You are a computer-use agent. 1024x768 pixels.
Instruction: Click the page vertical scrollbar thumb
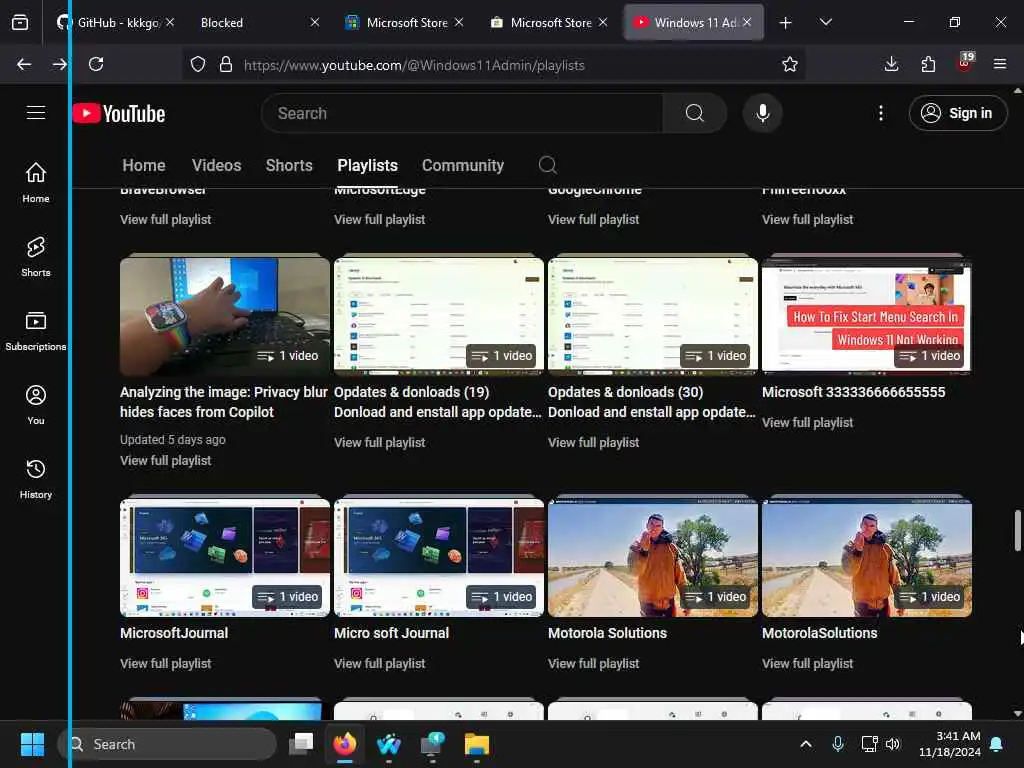pyautogui.click(x=1017, y=530)
